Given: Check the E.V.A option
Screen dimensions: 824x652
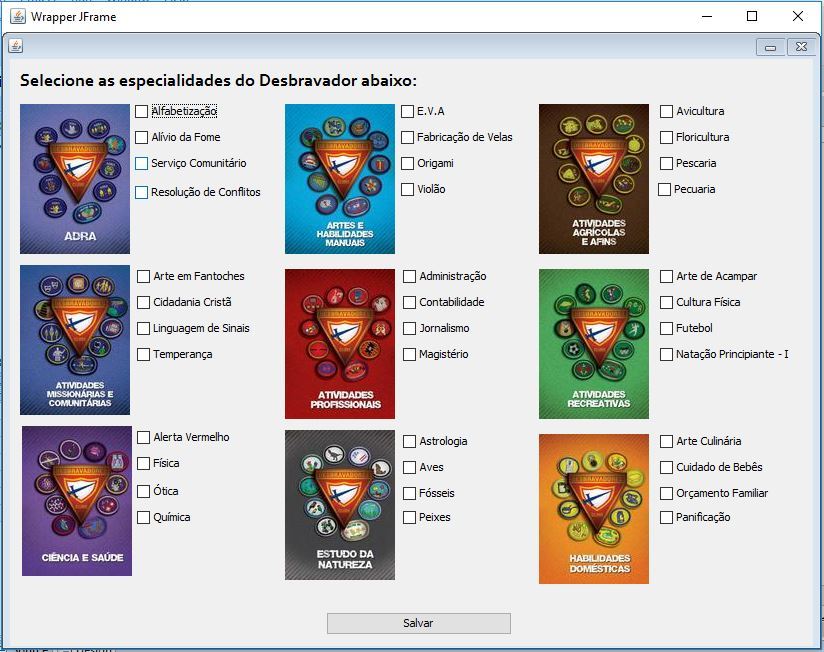Looking at the screenshot, I should pos(407,111).
